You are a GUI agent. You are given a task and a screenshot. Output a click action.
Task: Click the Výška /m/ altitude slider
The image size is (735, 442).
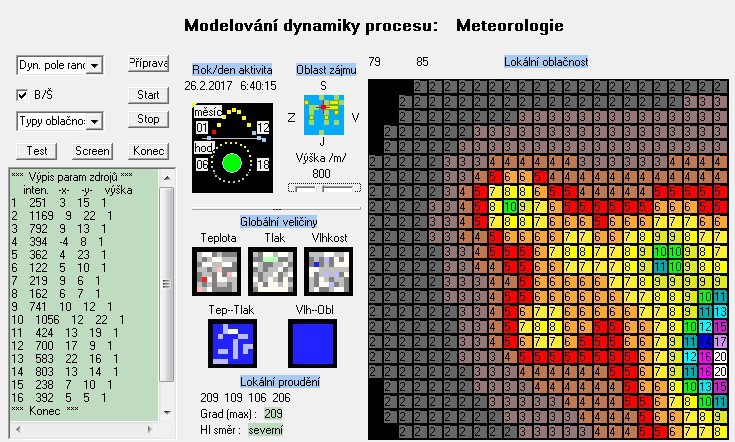point(324,187)
